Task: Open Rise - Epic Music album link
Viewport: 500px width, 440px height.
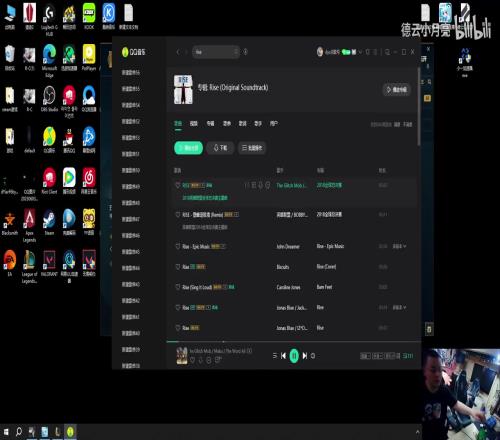Action: 330,246
